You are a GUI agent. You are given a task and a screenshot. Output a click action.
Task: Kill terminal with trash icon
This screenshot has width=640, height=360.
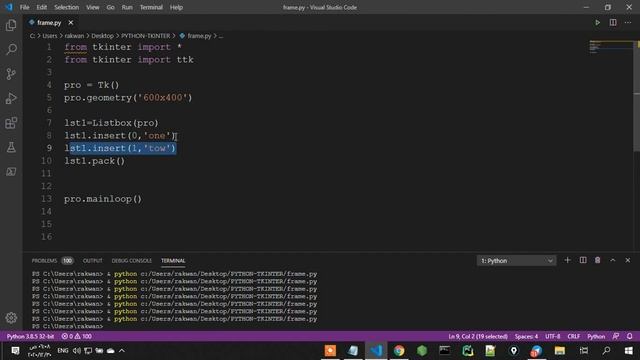pyautogui.click(x=598, y=260)
